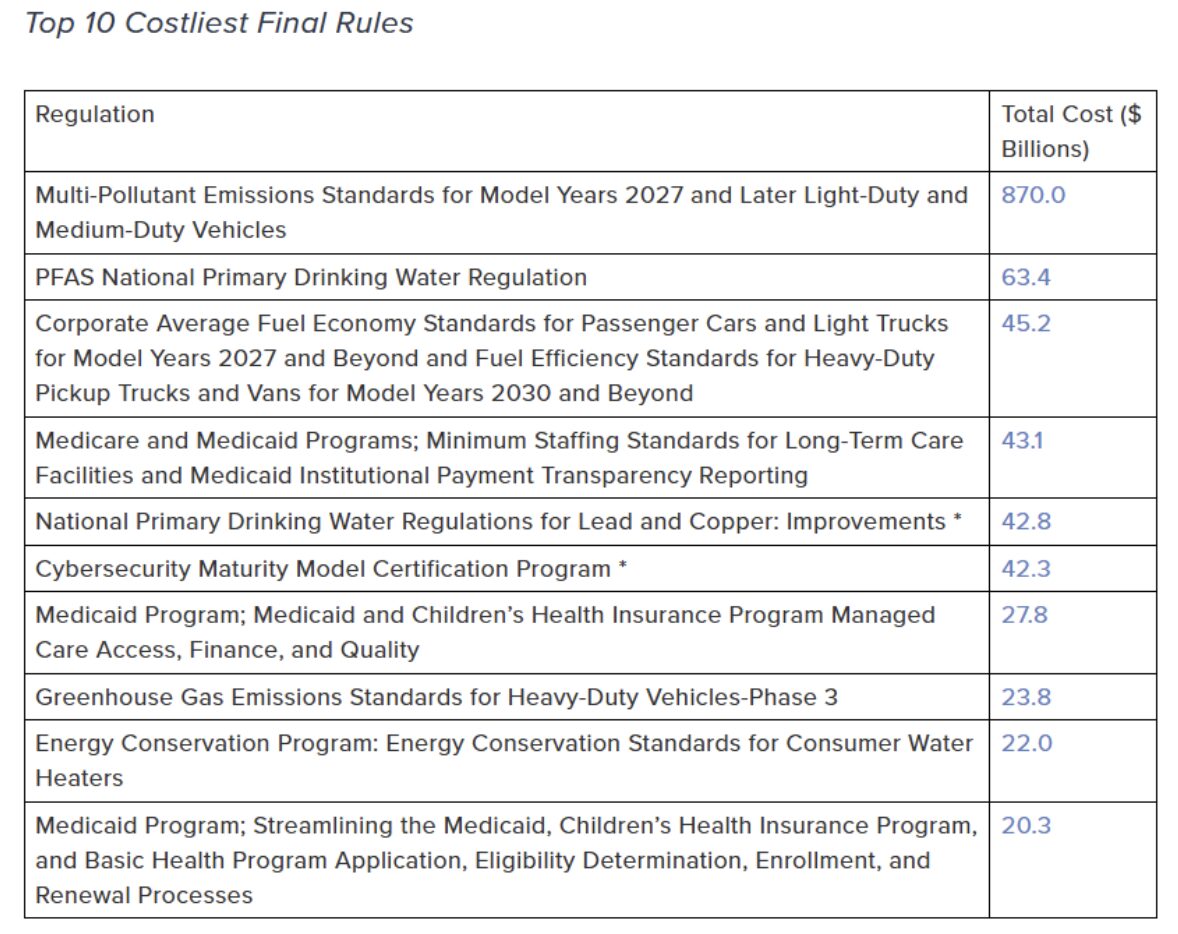Click the Total Cost ($ Billions) header
The width and height of the screenshot is (1178, 934).
[x=1071, y=131]
